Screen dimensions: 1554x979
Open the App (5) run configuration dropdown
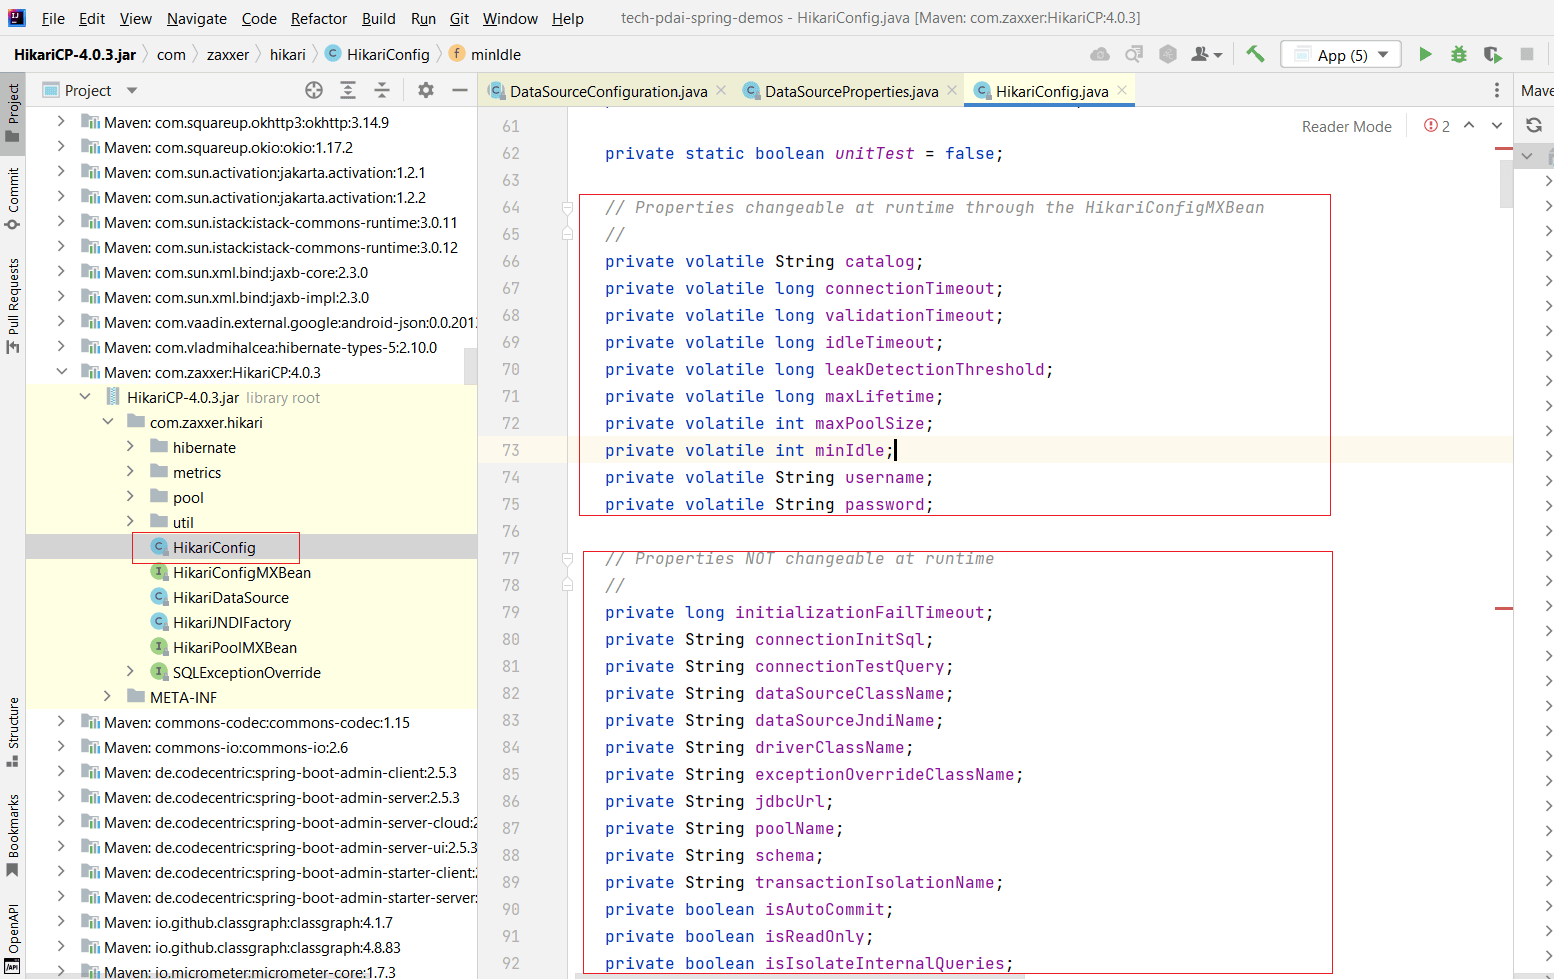tap(1341, 55)
